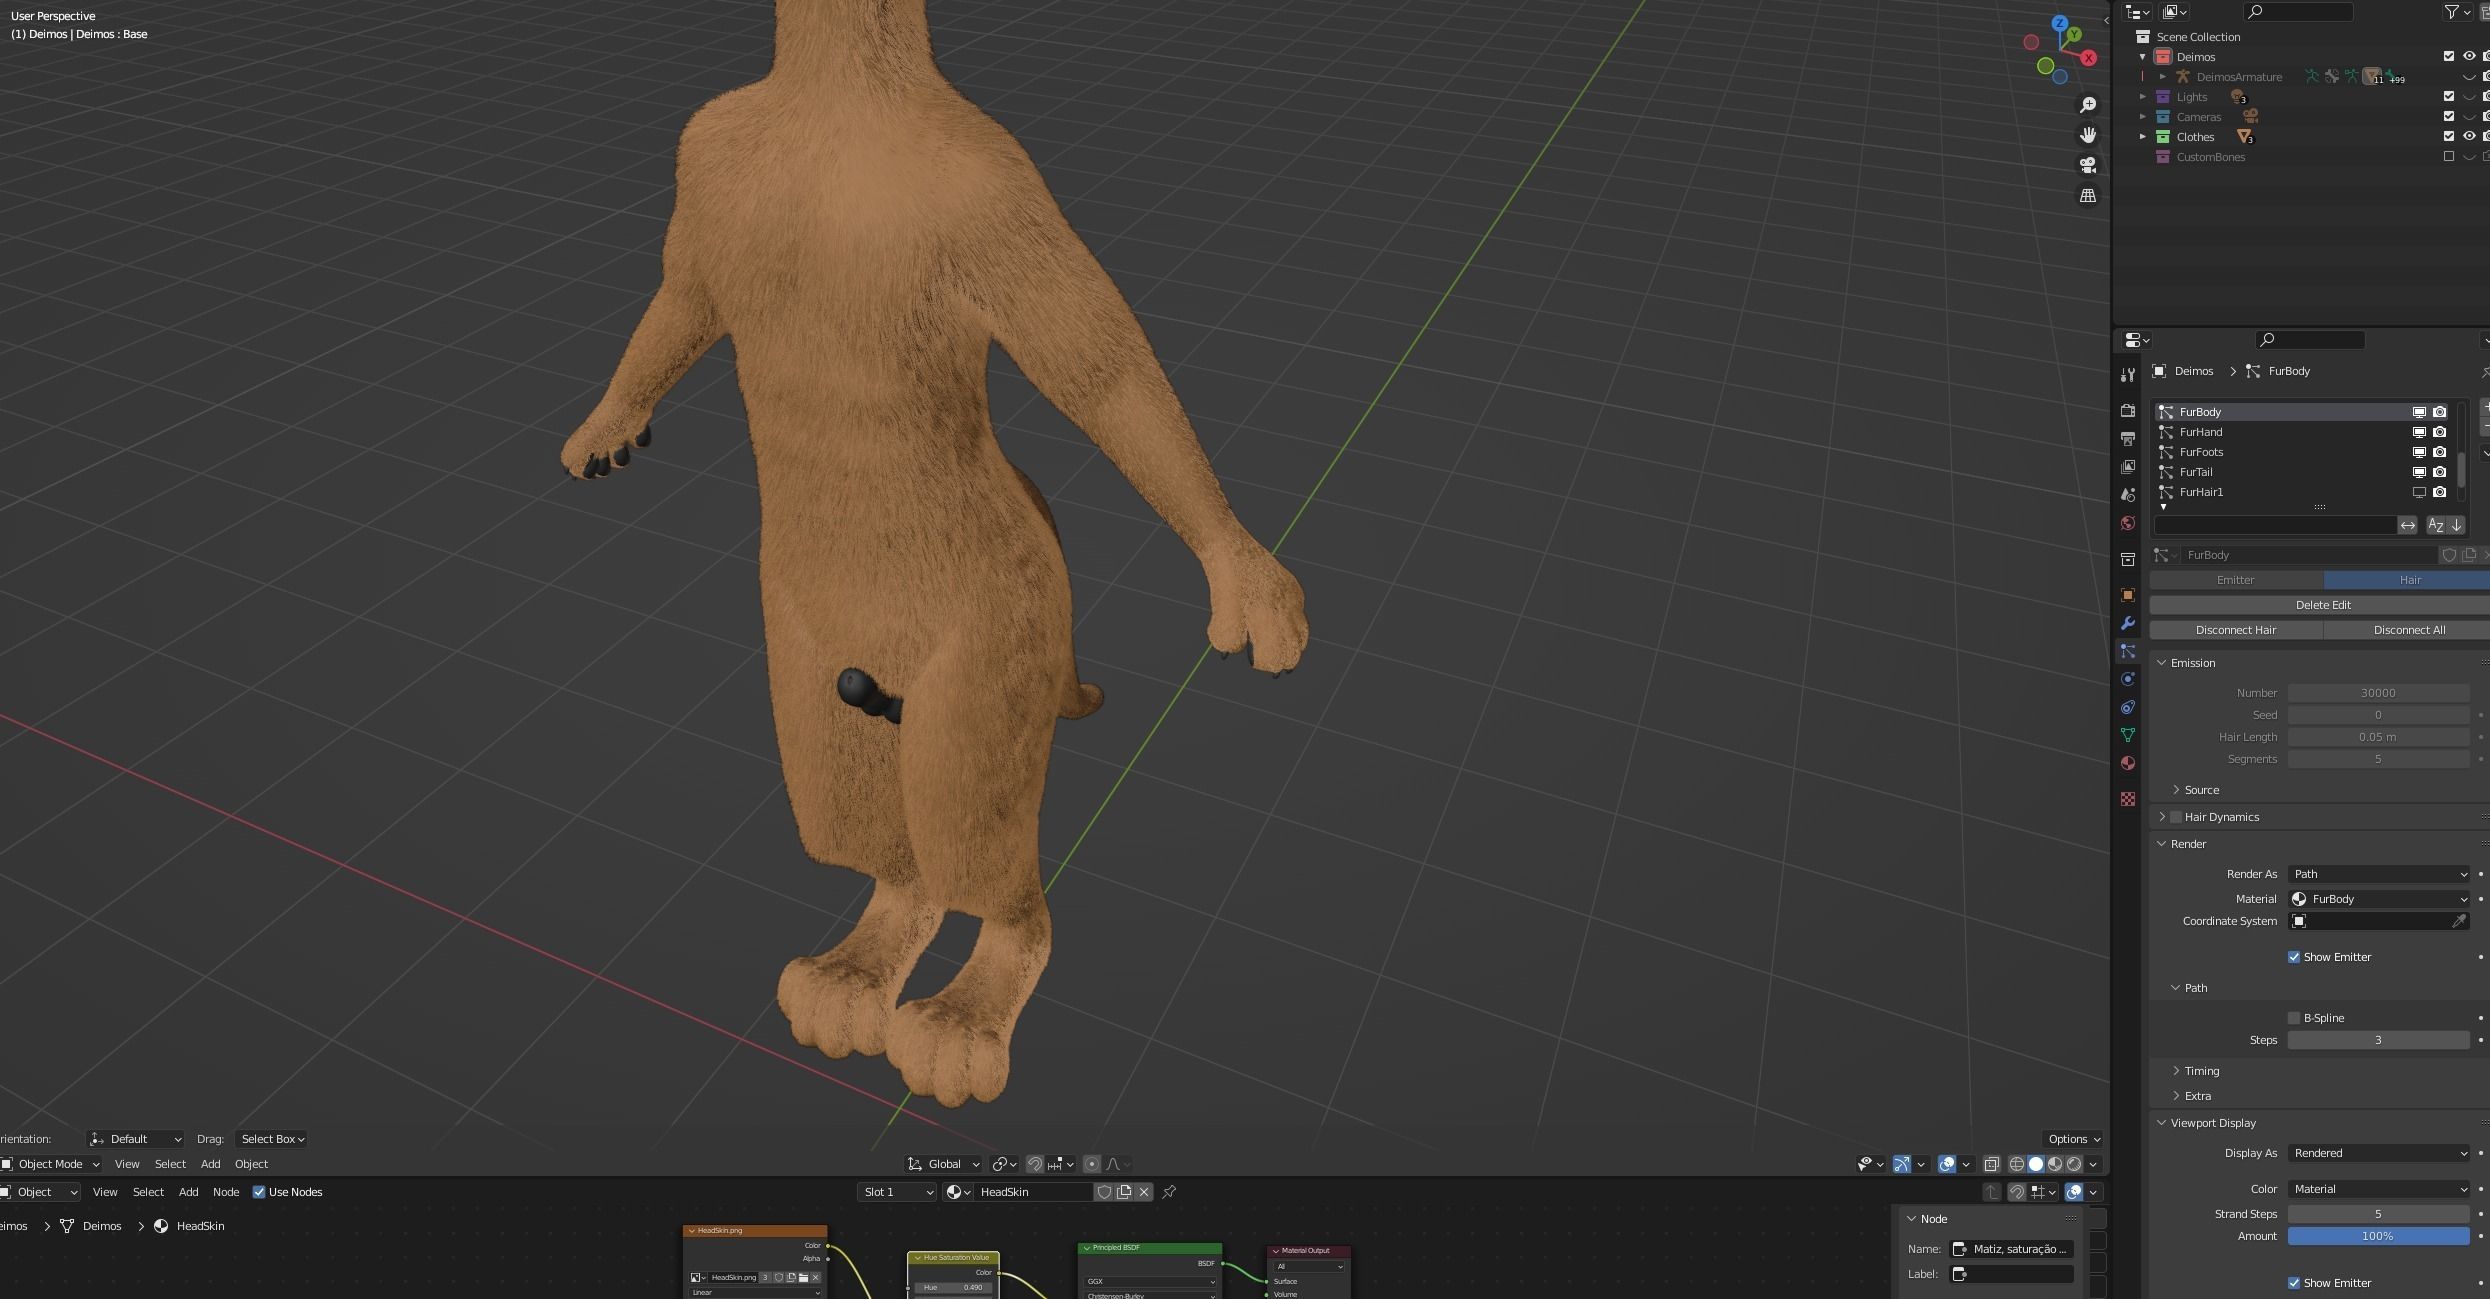Open the Output properties tab
This screenshot has width=2490, height=1299.
pos(2127,439)
